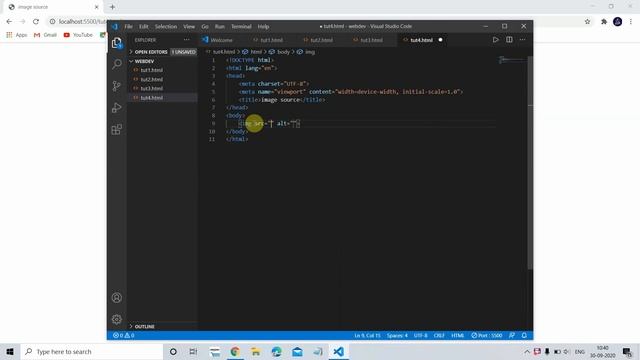Click the img breadcrumb item

310,52
